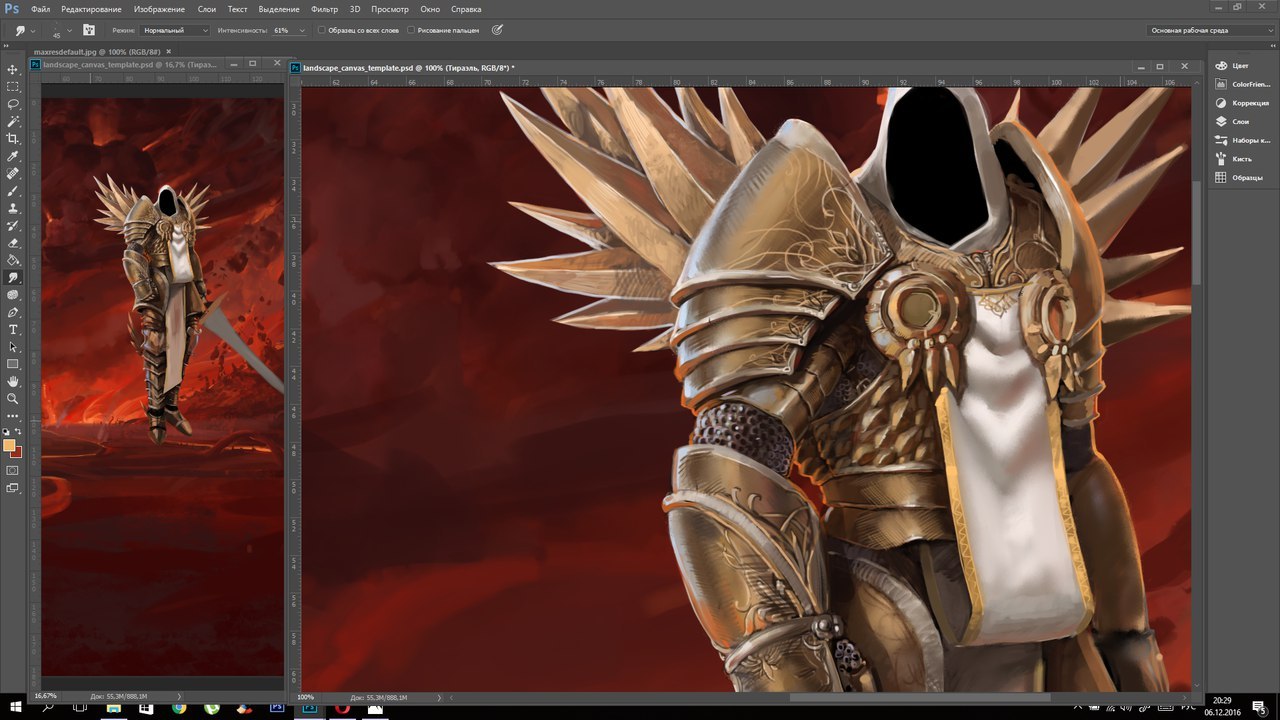Image resolution: width=1280 pixels, height=720 pixels.
Task: Open the Коррекция panel
Action: pos(1242,103)
